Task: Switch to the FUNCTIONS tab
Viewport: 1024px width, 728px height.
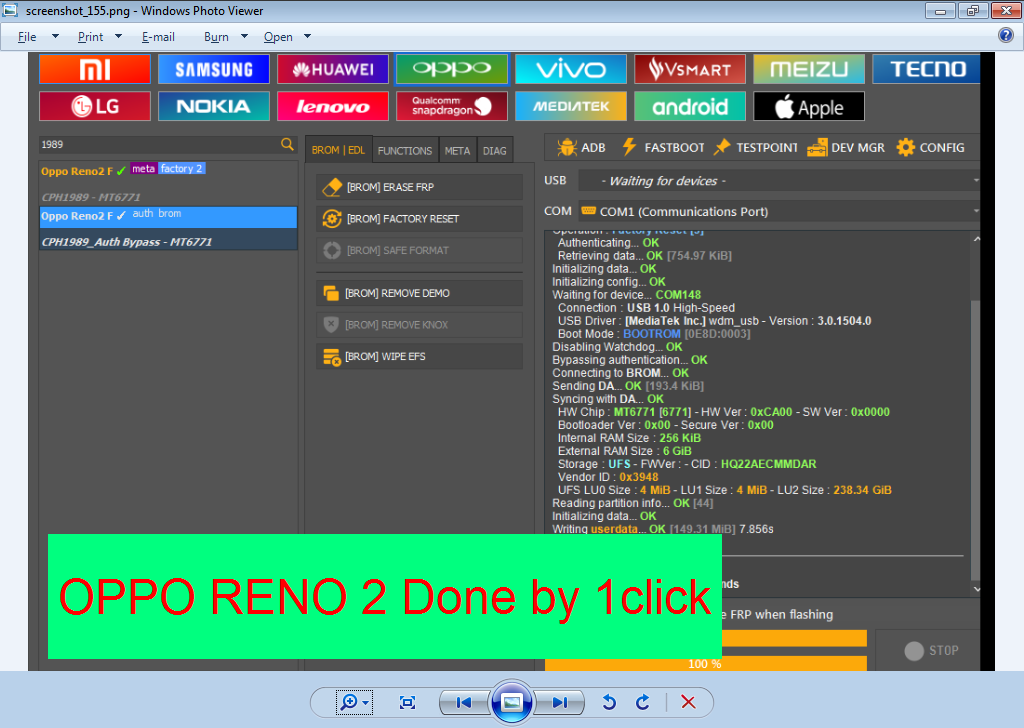Action: click(405, 150)
